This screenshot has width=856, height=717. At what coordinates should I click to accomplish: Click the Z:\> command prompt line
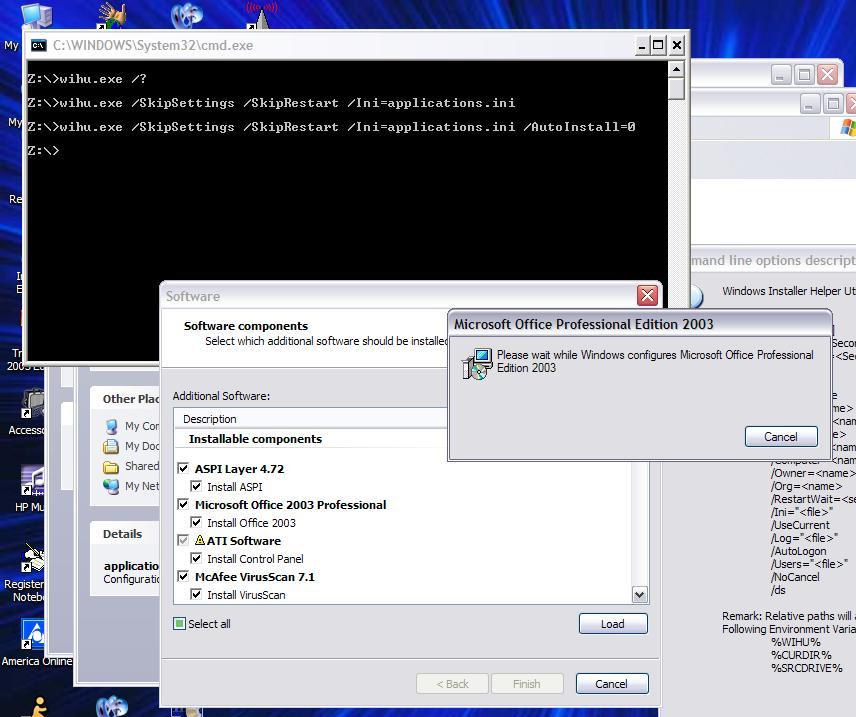[x=43, y=151]
